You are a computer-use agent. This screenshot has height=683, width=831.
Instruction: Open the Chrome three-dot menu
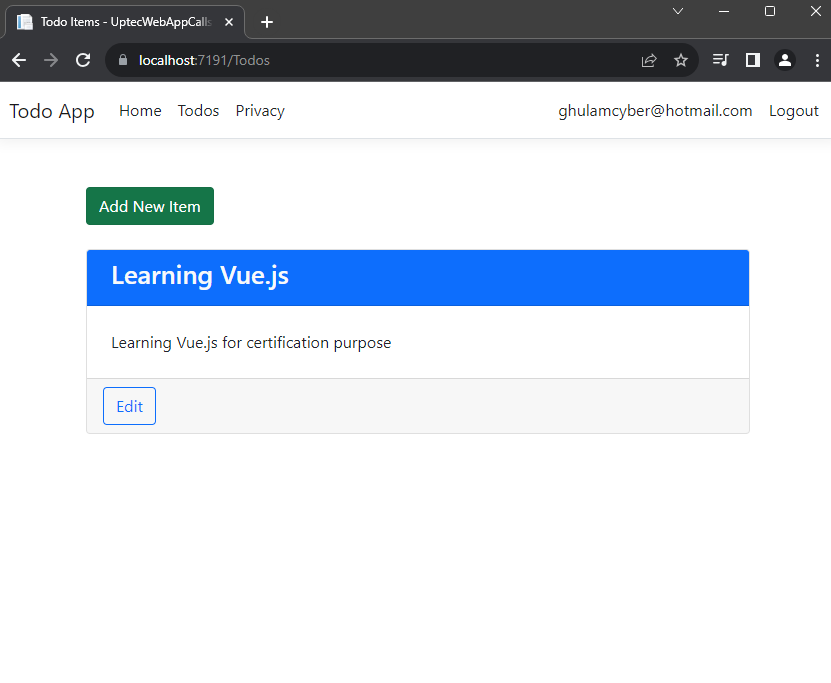[x=817, y=60]
